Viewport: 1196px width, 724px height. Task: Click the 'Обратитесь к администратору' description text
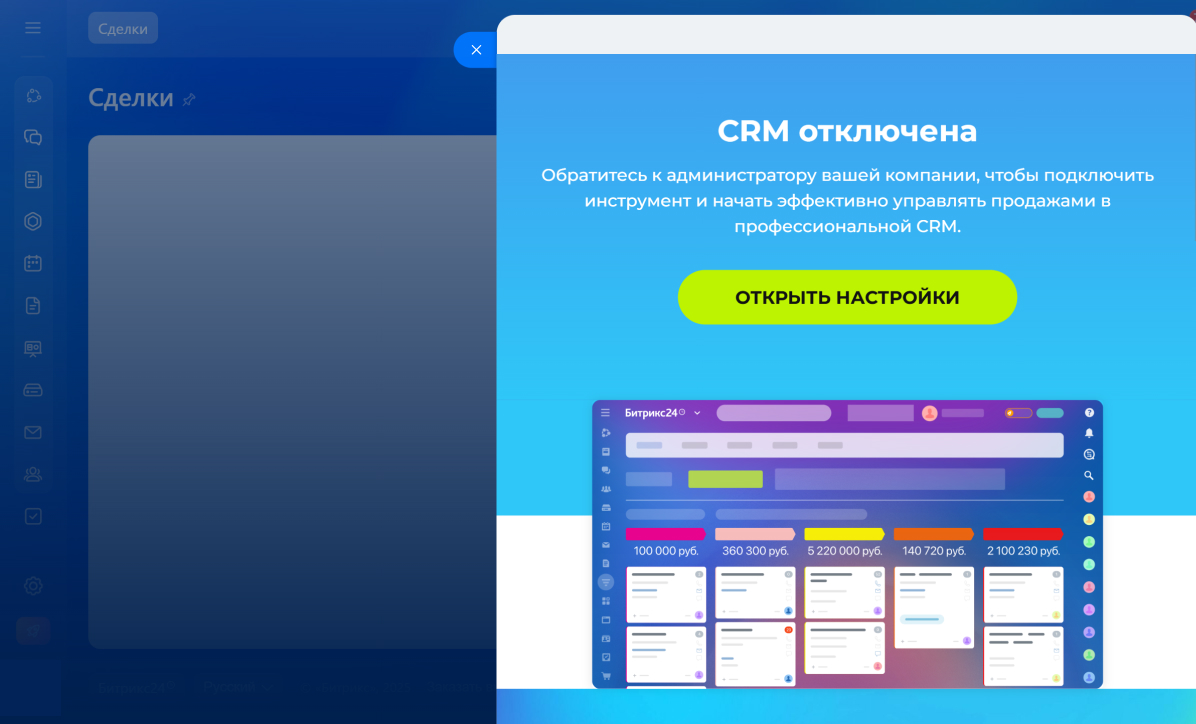coord(847,201)
